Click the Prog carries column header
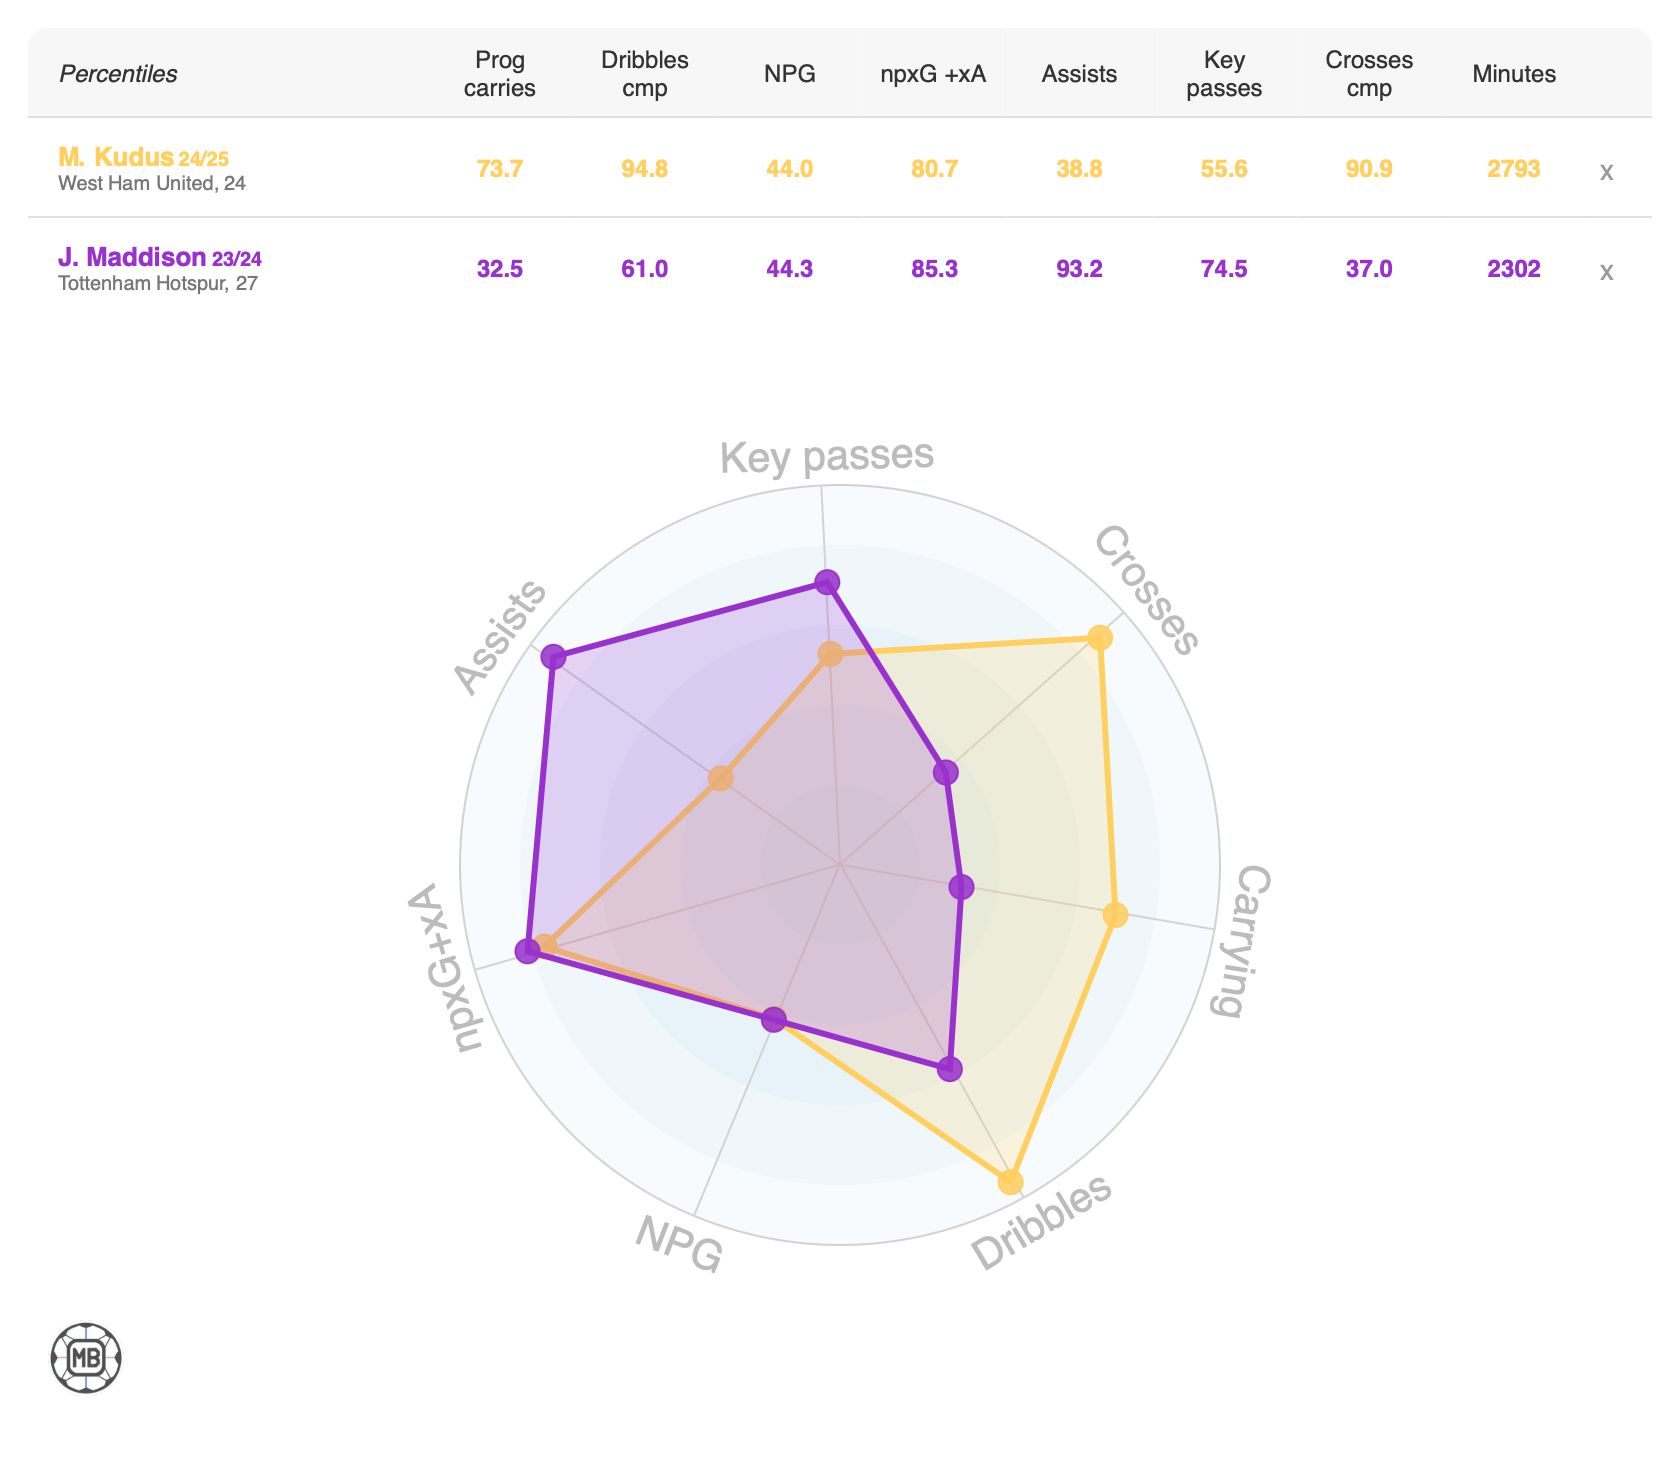 499,74
